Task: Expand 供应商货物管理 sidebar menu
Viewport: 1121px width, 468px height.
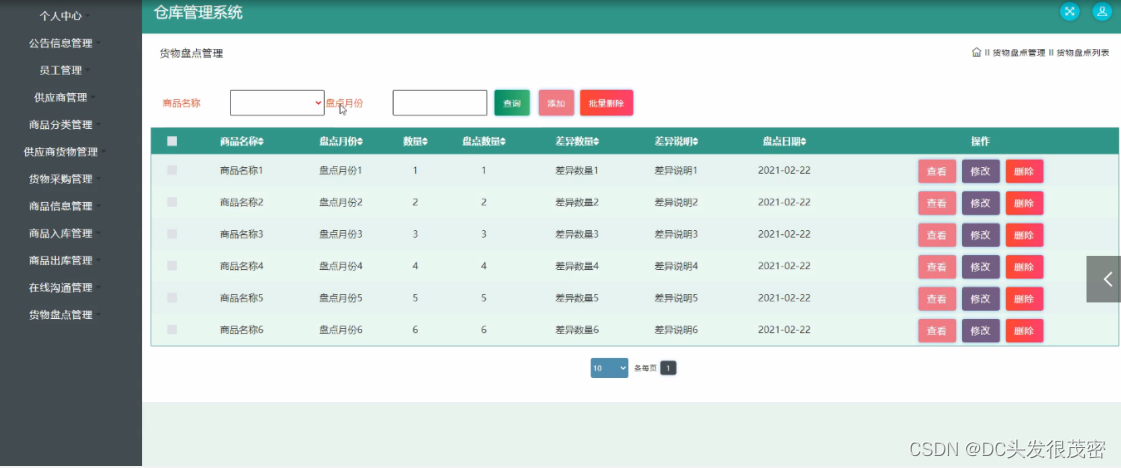Action: click(x=61, y=151)
